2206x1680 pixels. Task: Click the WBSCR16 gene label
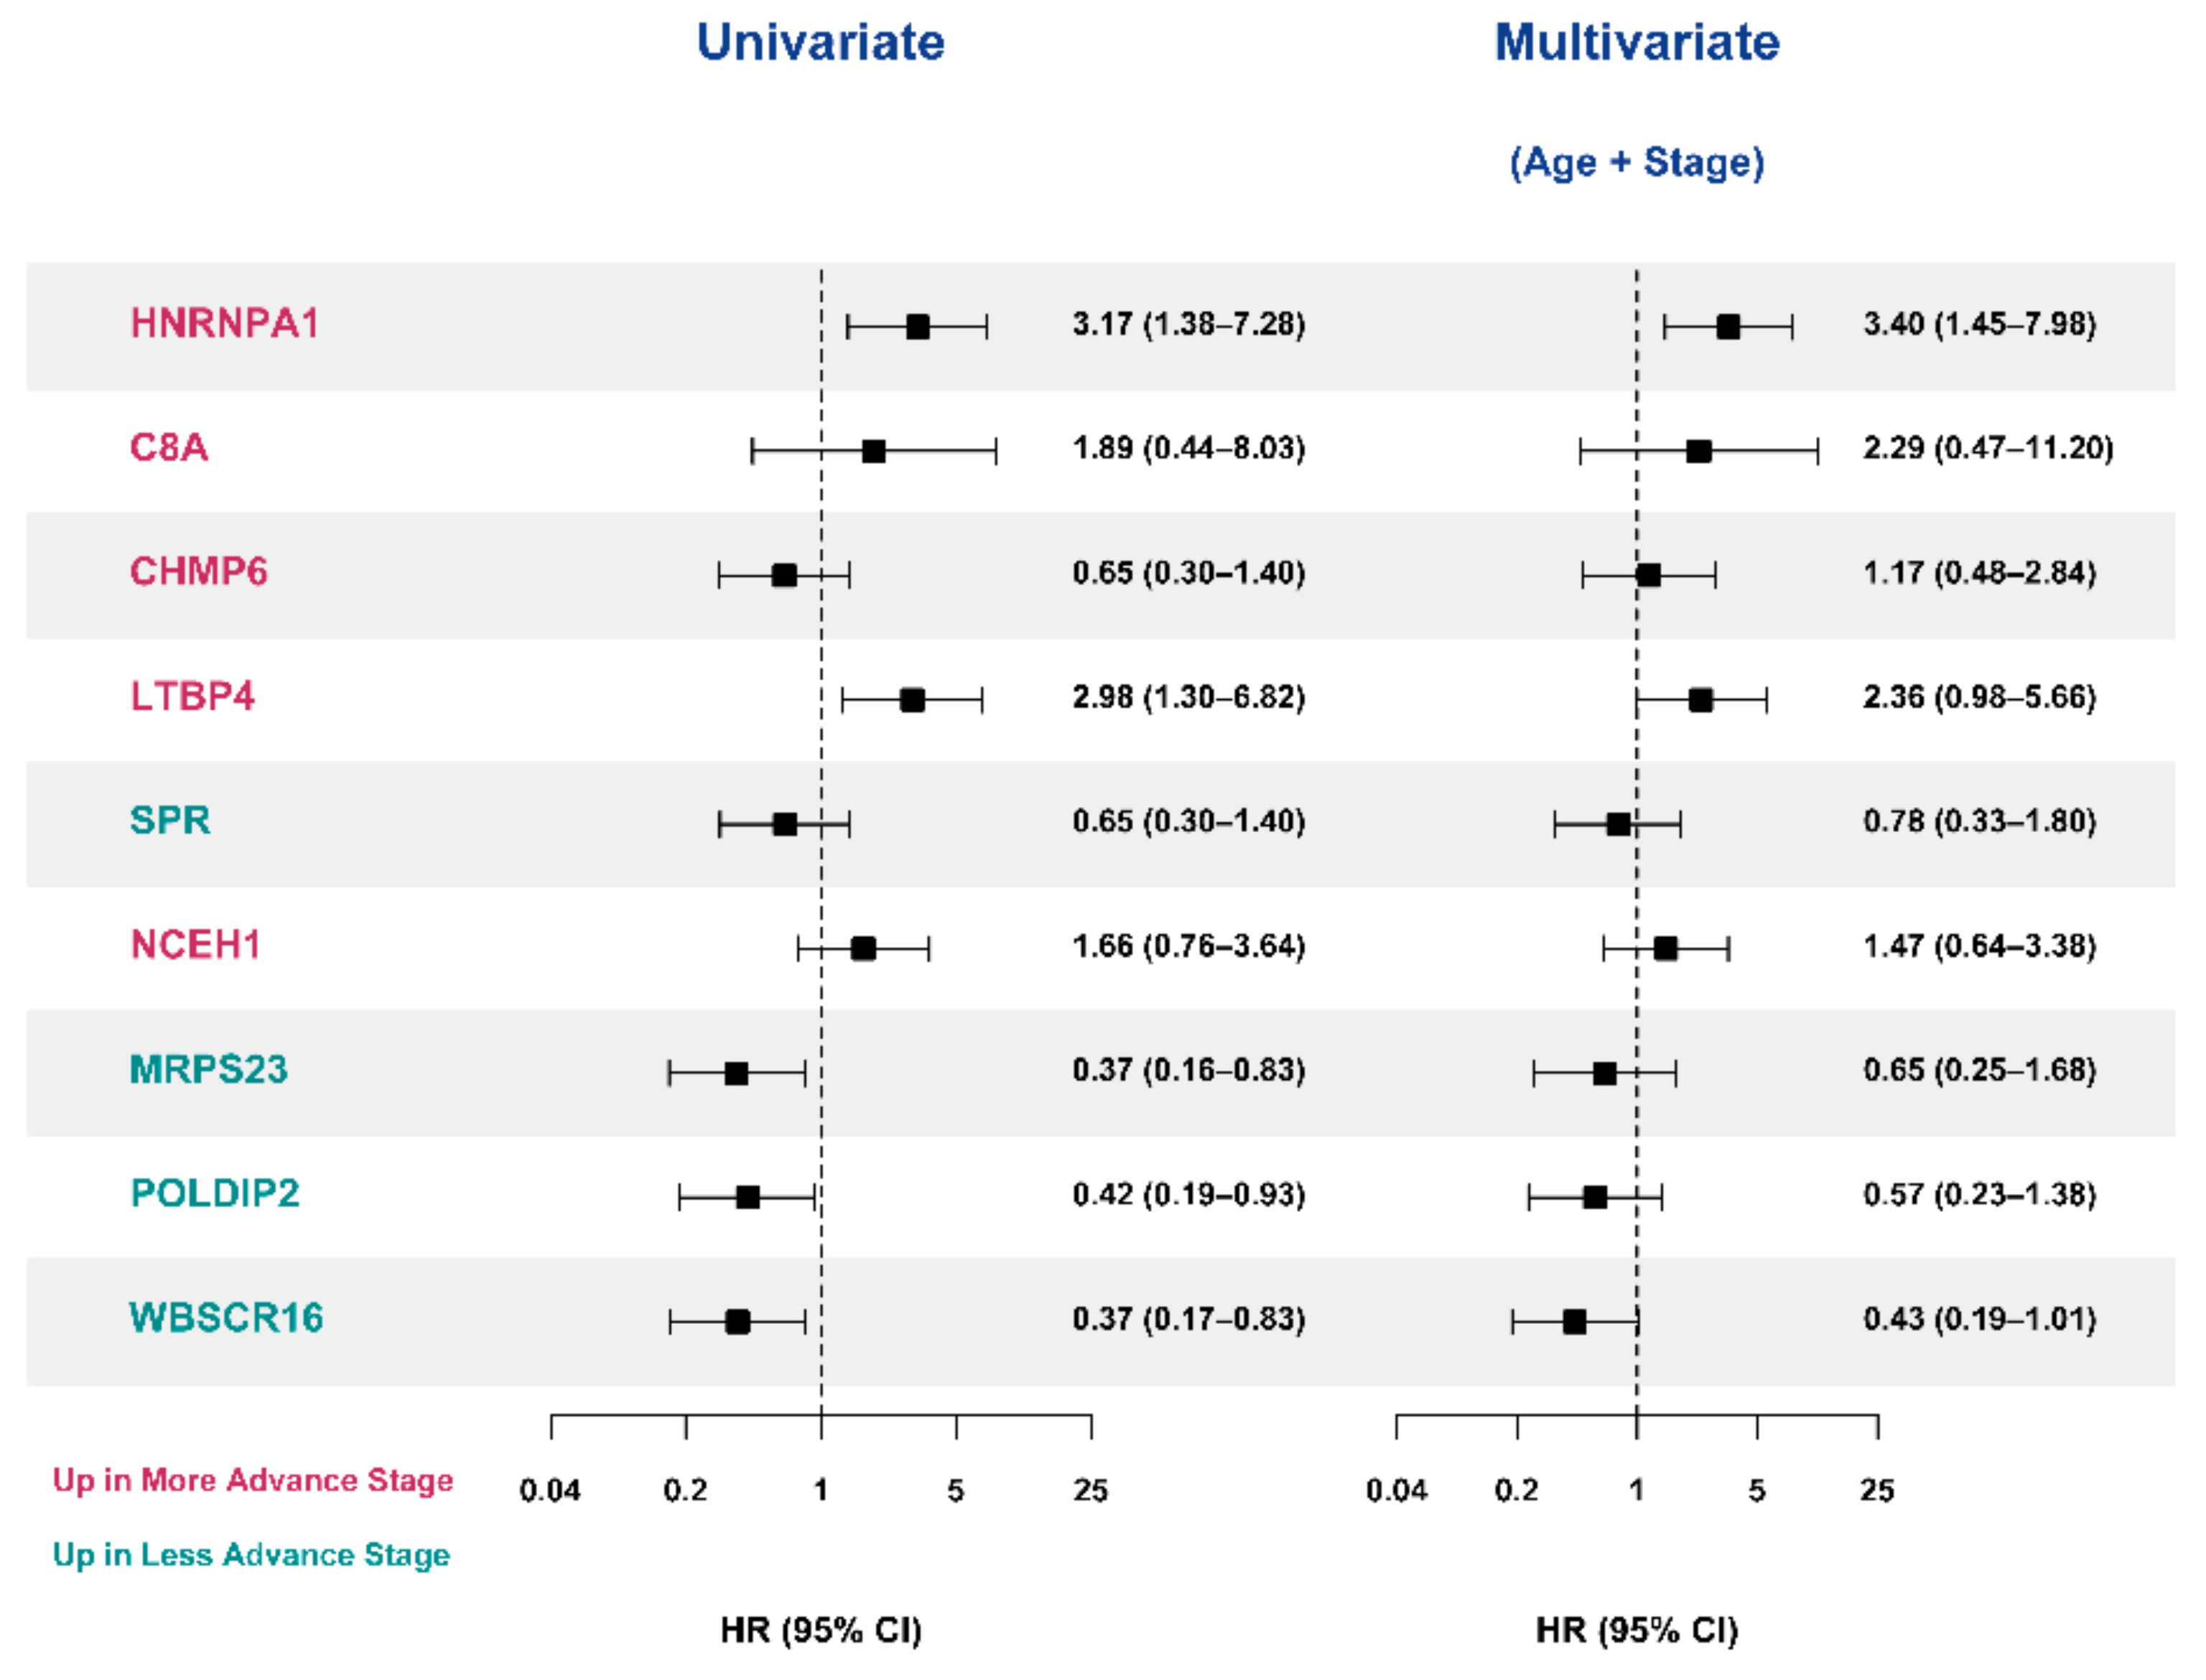226,1318
